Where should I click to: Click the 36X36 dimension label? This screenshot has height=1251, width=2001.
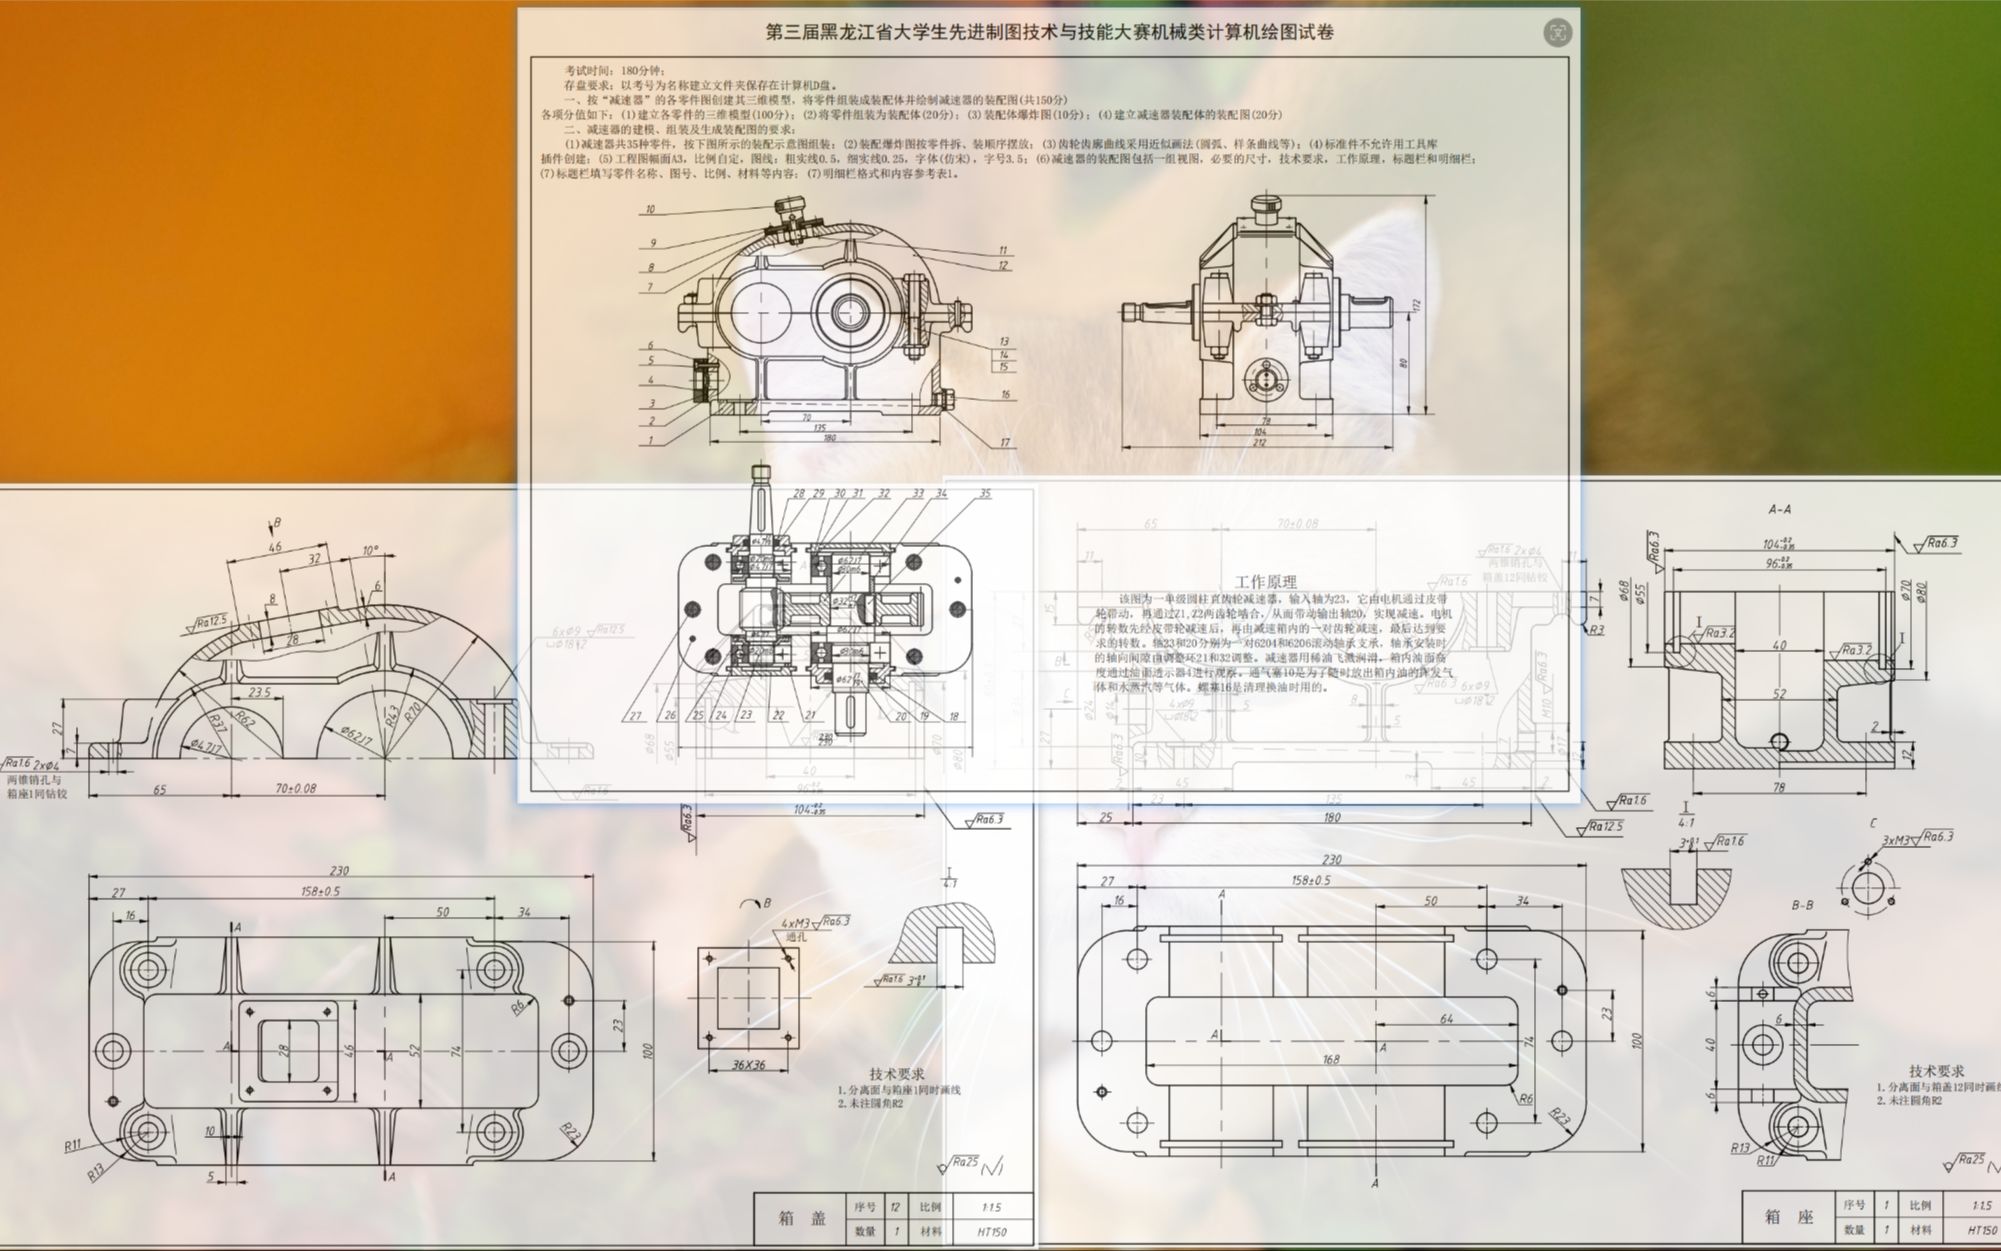pos(748,1064)
